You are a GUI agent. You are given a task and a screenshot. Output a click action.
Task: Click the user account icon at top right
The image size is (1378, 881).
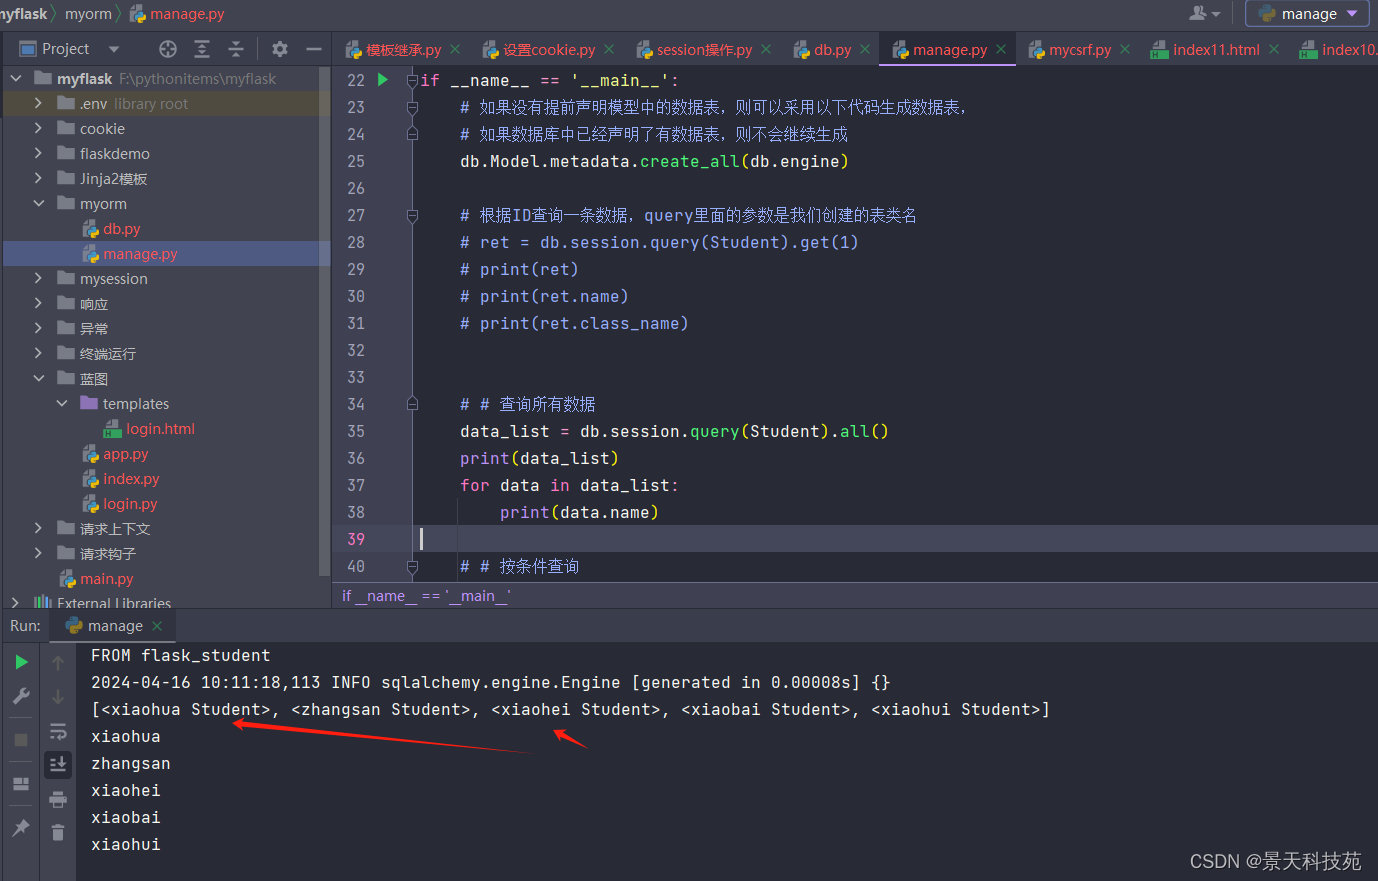pyautogui.click(x=1204, y=13)
